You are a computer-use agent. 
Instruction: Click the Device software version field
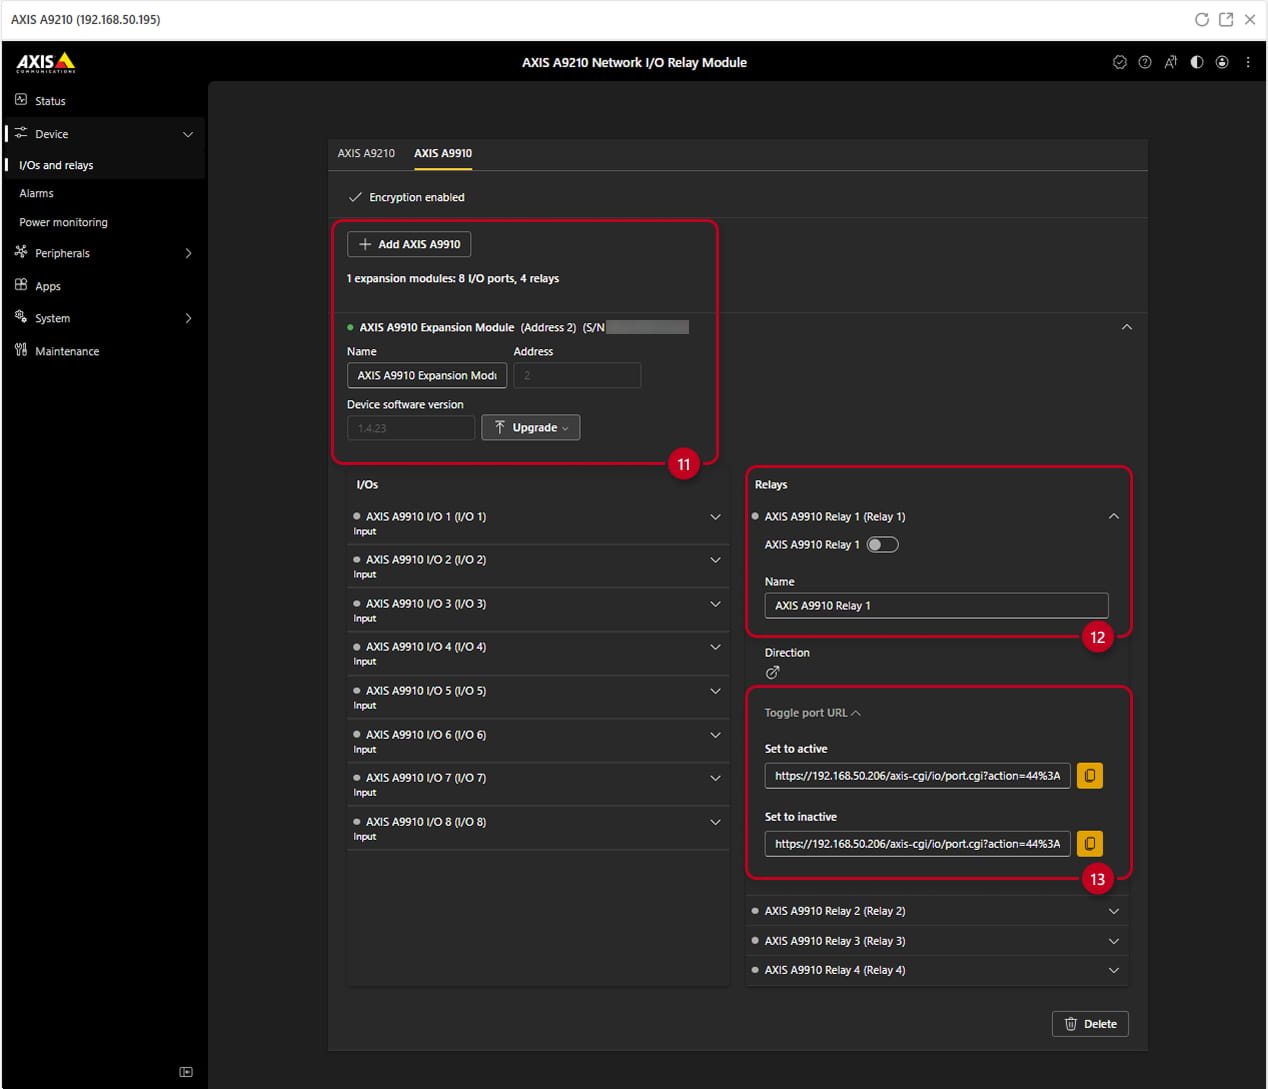click(411, 428)
